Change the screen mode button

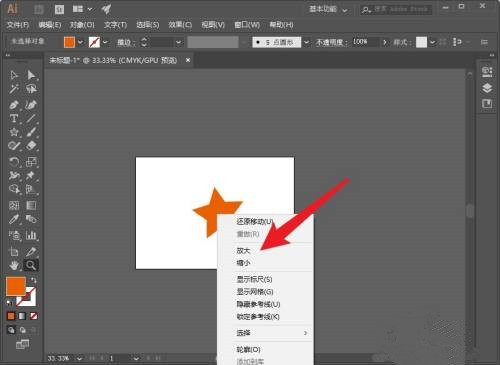click(22, 344)
